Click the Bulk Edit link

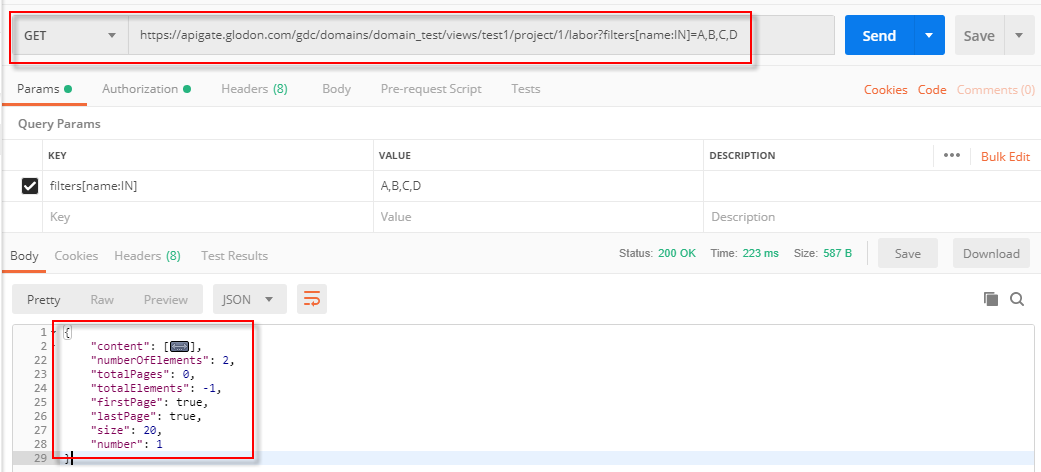pos(1005,157)
